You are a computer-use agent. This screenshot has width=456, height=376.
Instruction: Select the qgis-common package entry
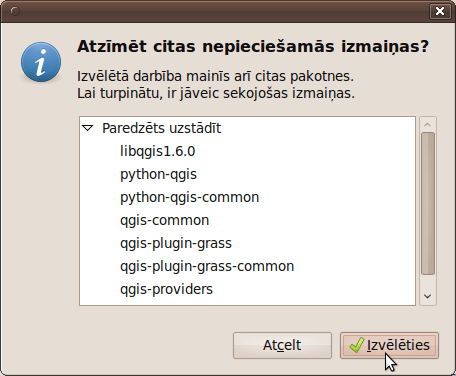tap(247, 220)
